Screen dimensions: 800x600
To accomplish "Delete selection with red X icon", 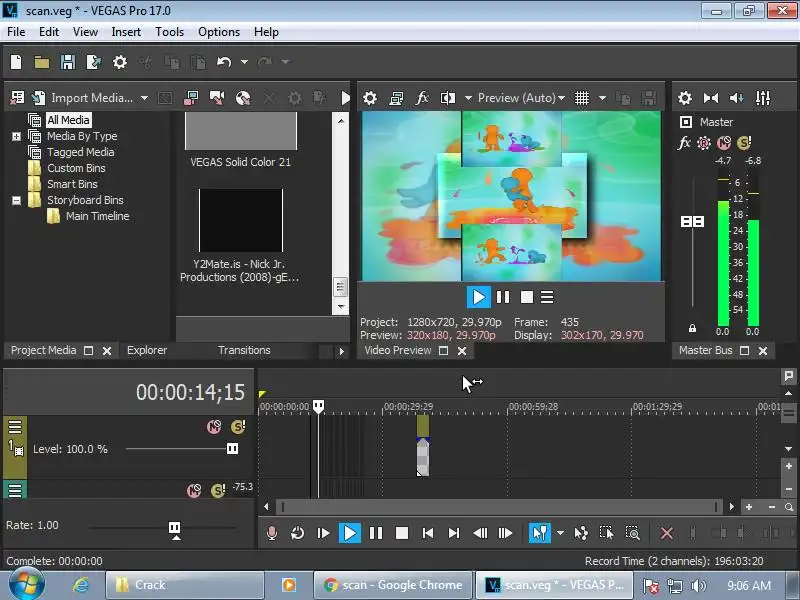I will point(666,534).
